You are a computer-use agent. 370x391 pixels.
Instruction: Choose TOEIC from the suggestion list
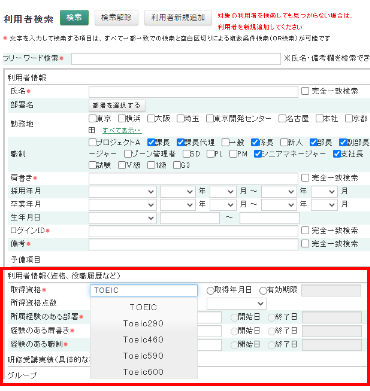point(144,307)
